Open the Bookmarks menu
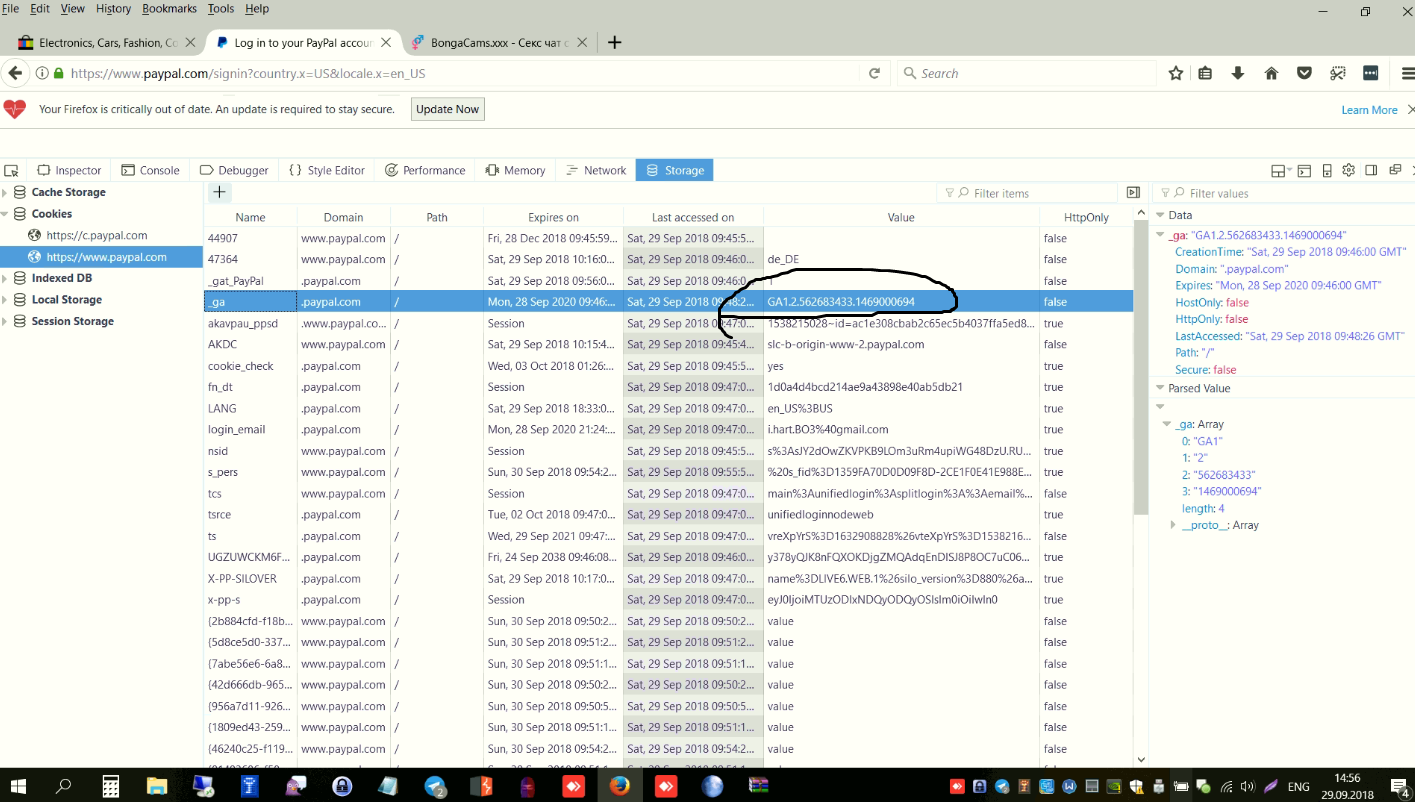 click(169, 8)
